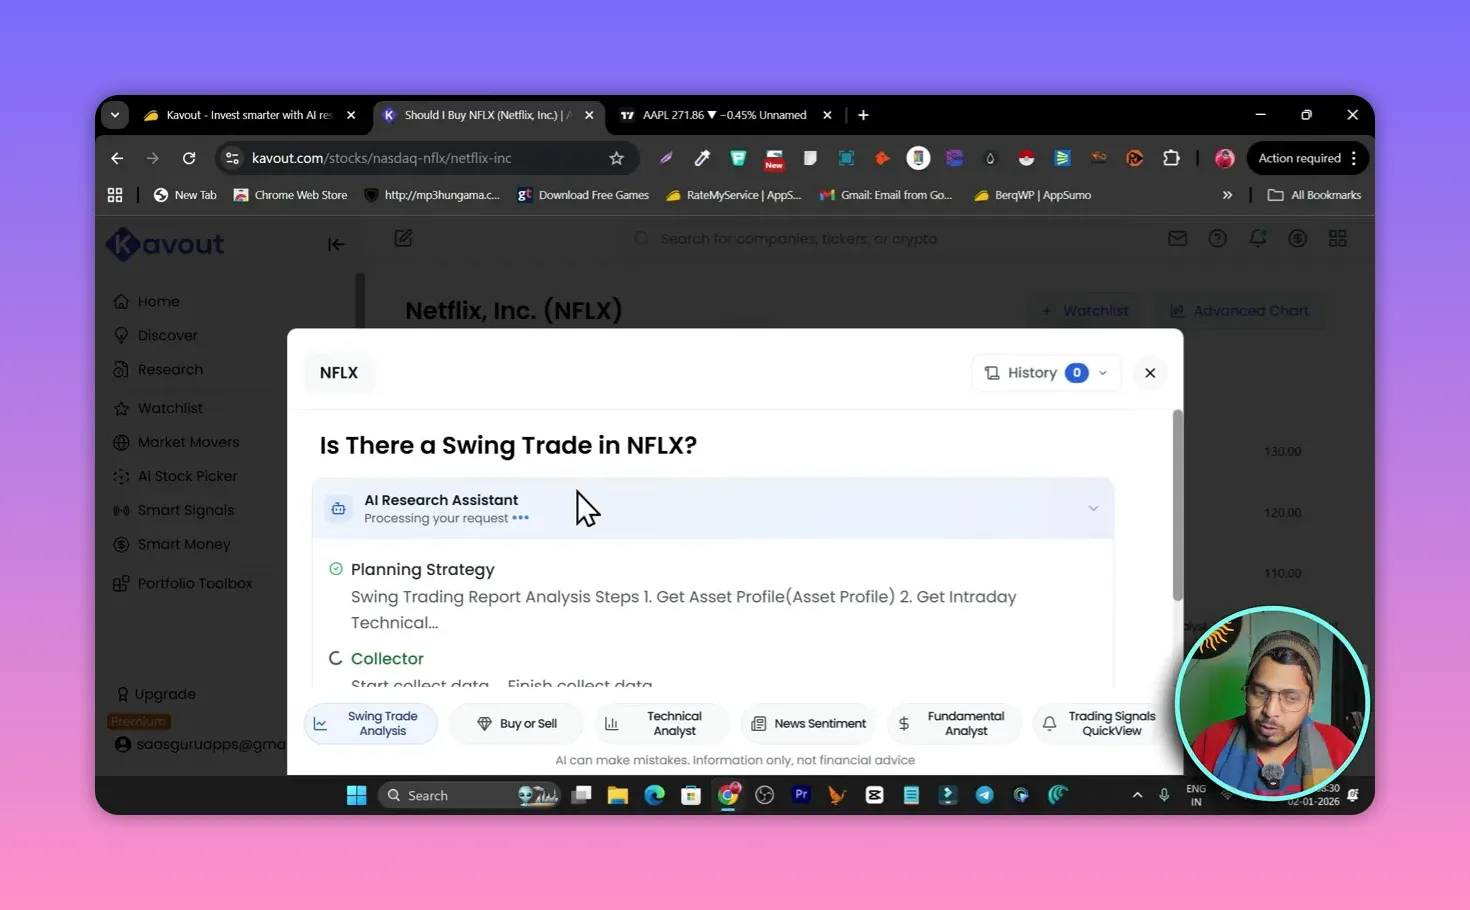Open the History dropdown in the modal
Viewport: 1470px width, 910px height.
1045,372
